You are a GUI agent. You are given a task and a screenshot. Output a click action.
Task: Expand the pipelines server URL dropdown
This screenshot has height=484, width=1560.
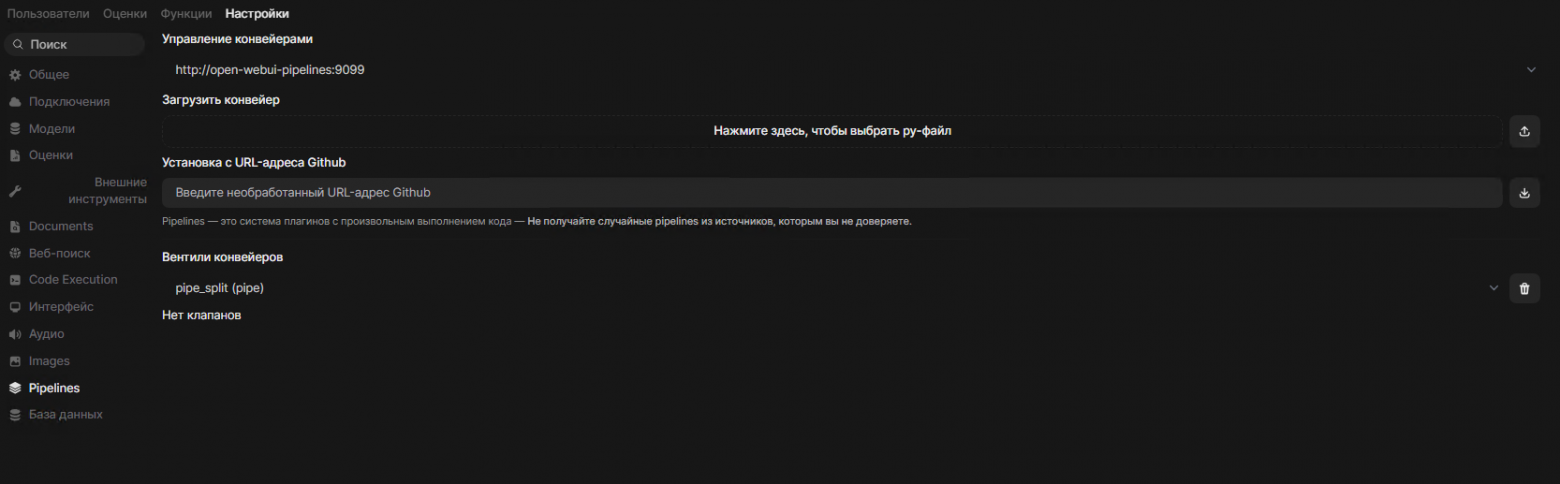(x=1531, y=70)
